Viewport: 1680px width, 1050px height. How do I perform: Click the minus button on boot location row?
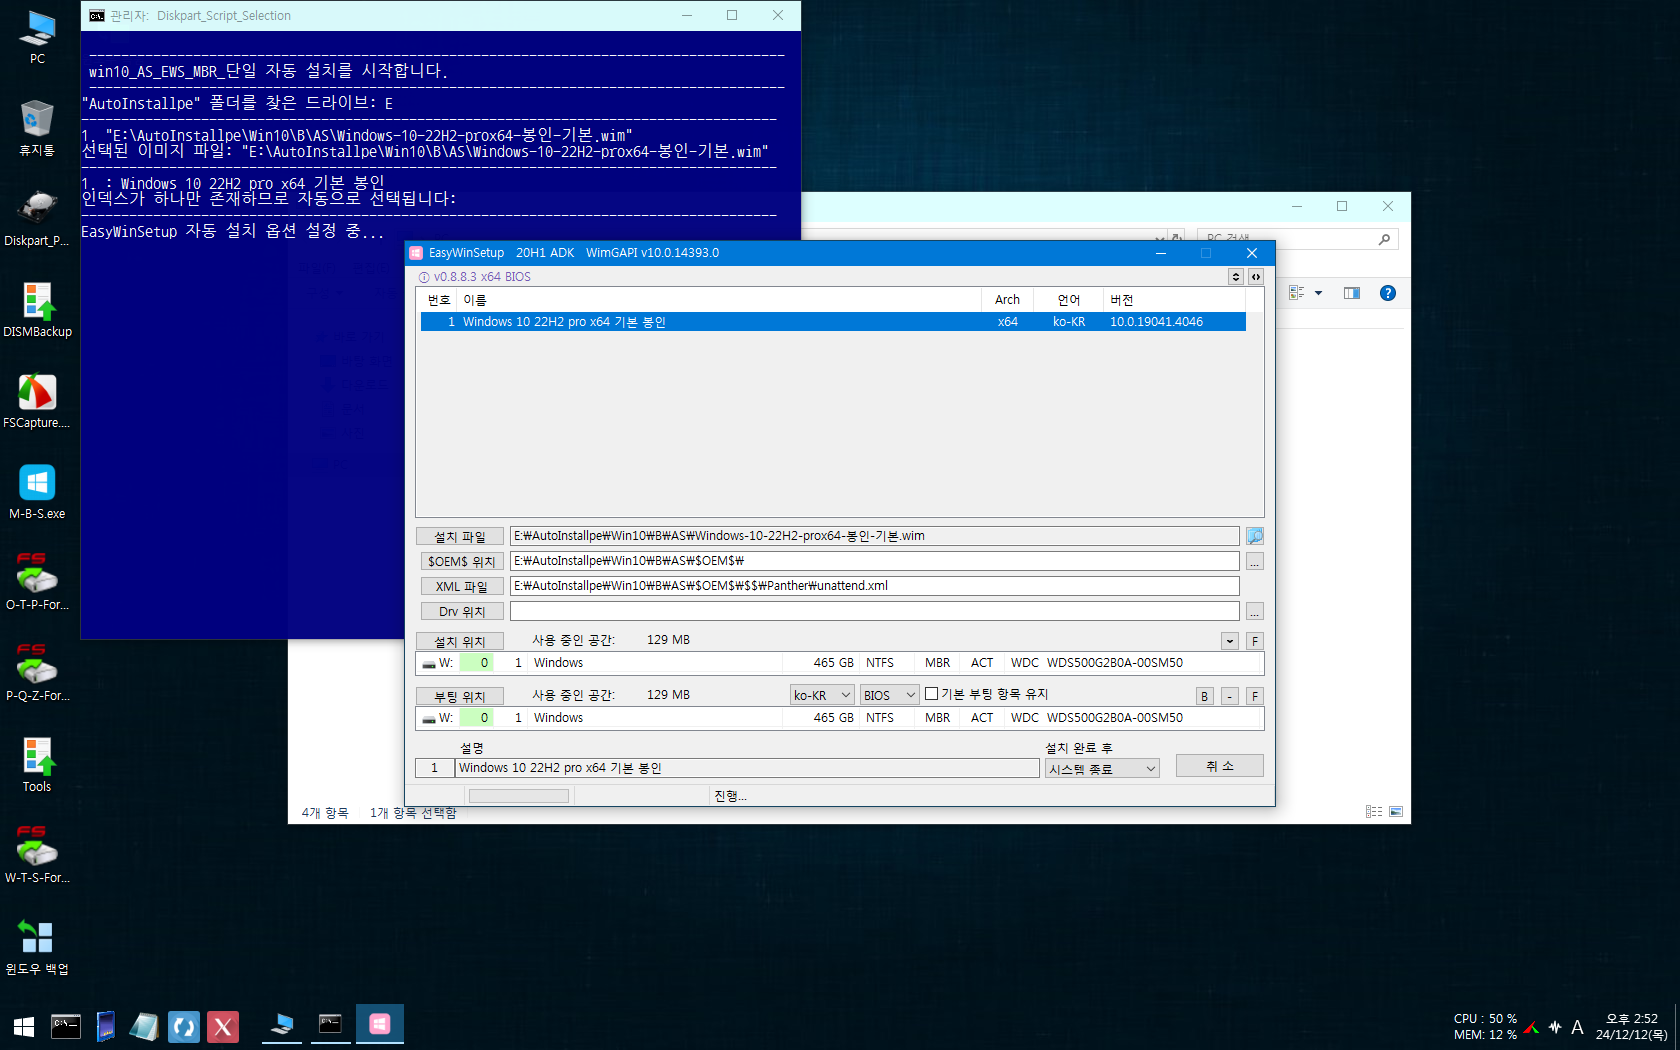point(1230,696)
